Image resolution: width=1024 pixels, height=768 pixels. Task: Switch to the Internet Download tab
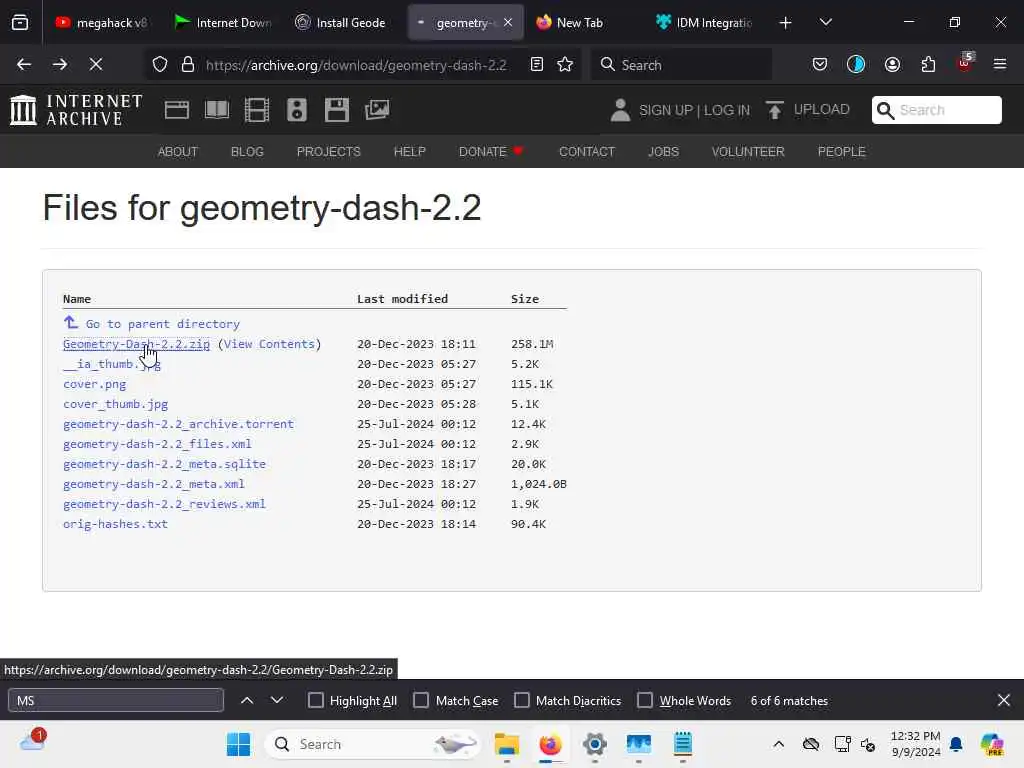tap(223, 23)
